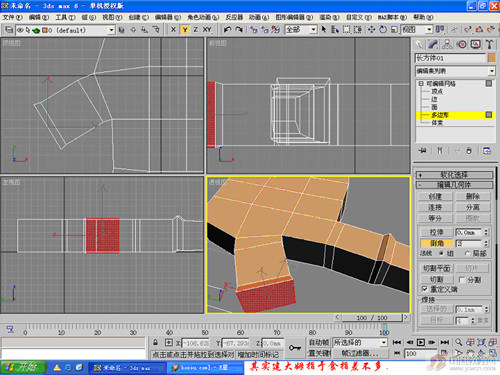Image resolution: width=500 pixels, height=375 pixels.
Task: Open the Modify command panel tab
Action: pos(433,44)
